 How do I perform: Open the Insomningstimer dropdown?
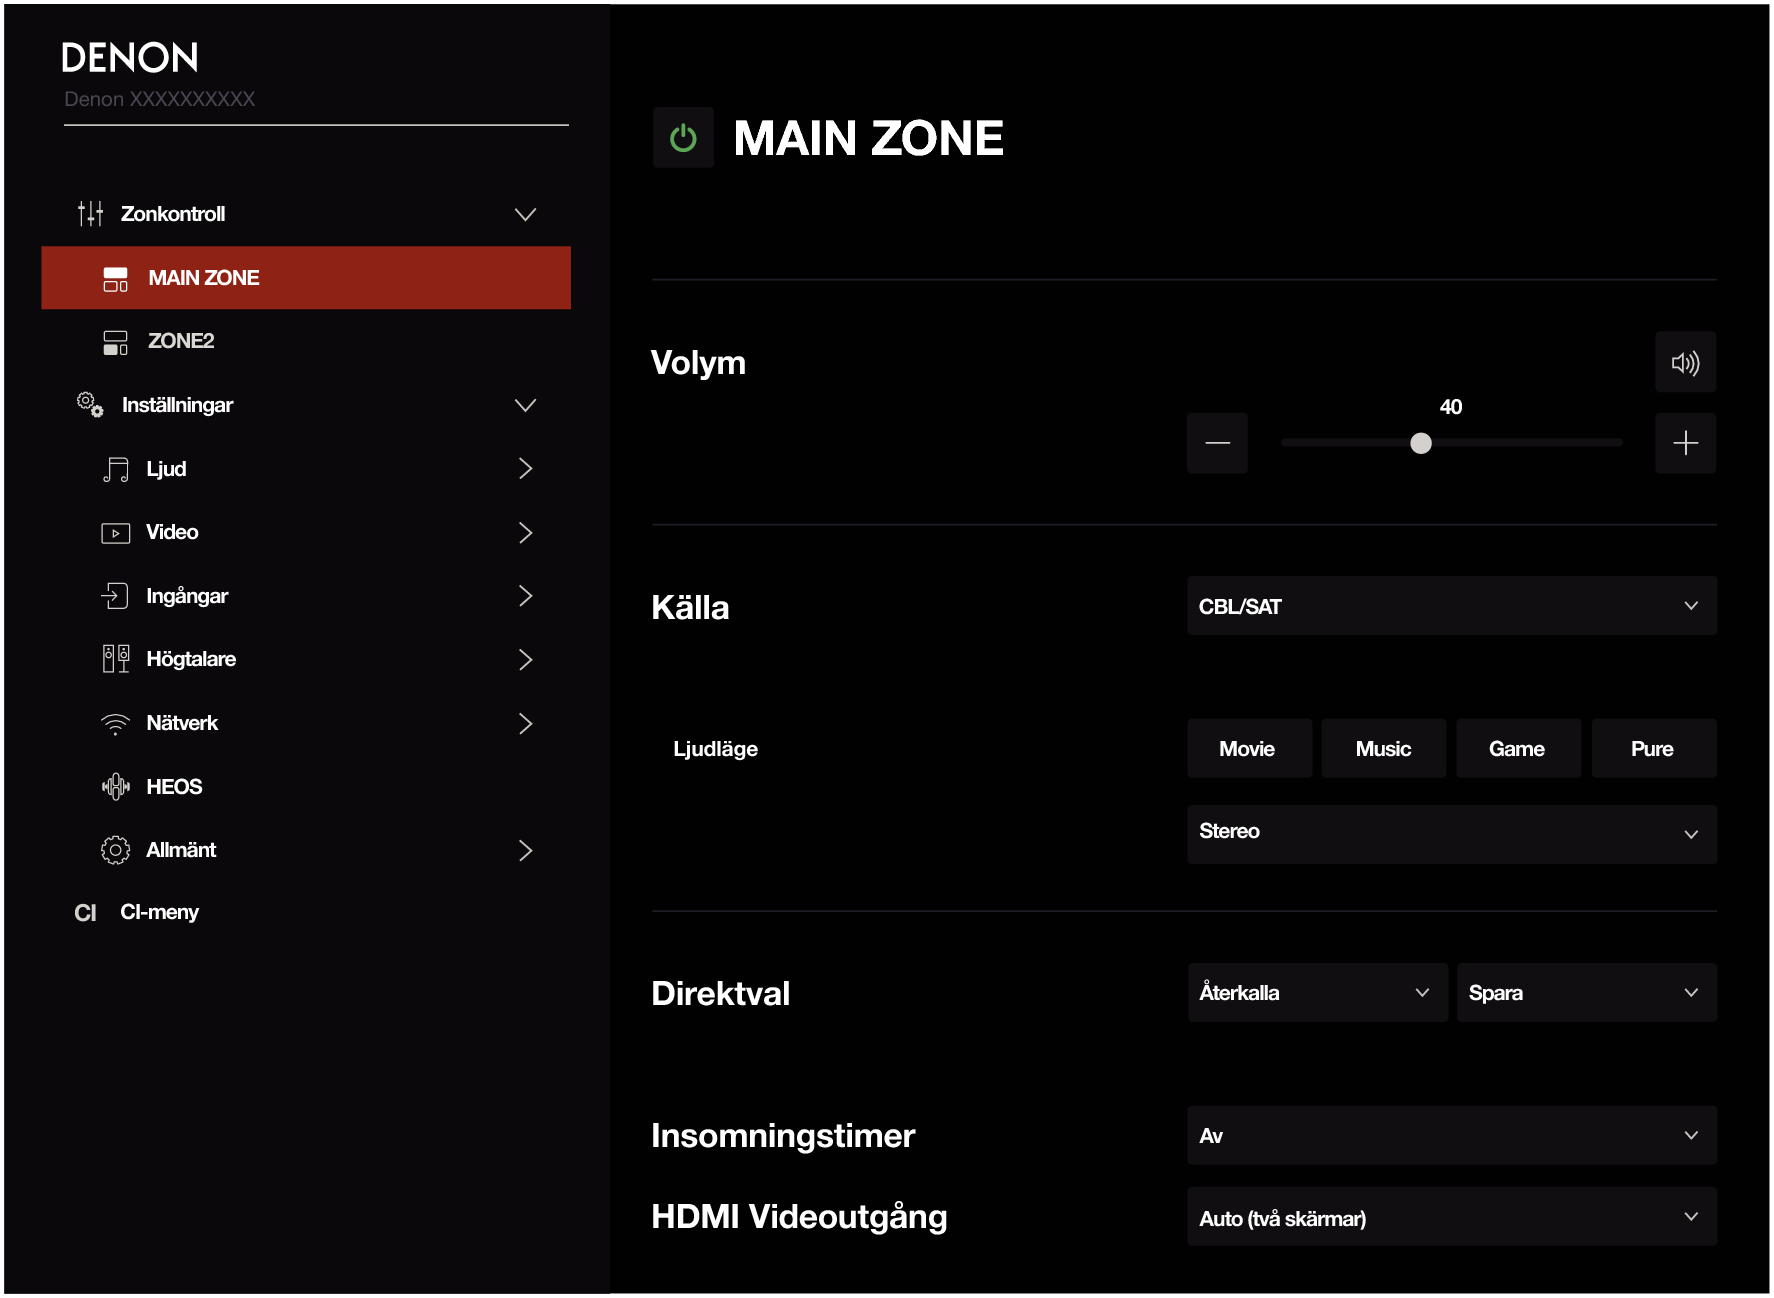[1451, 1135]
